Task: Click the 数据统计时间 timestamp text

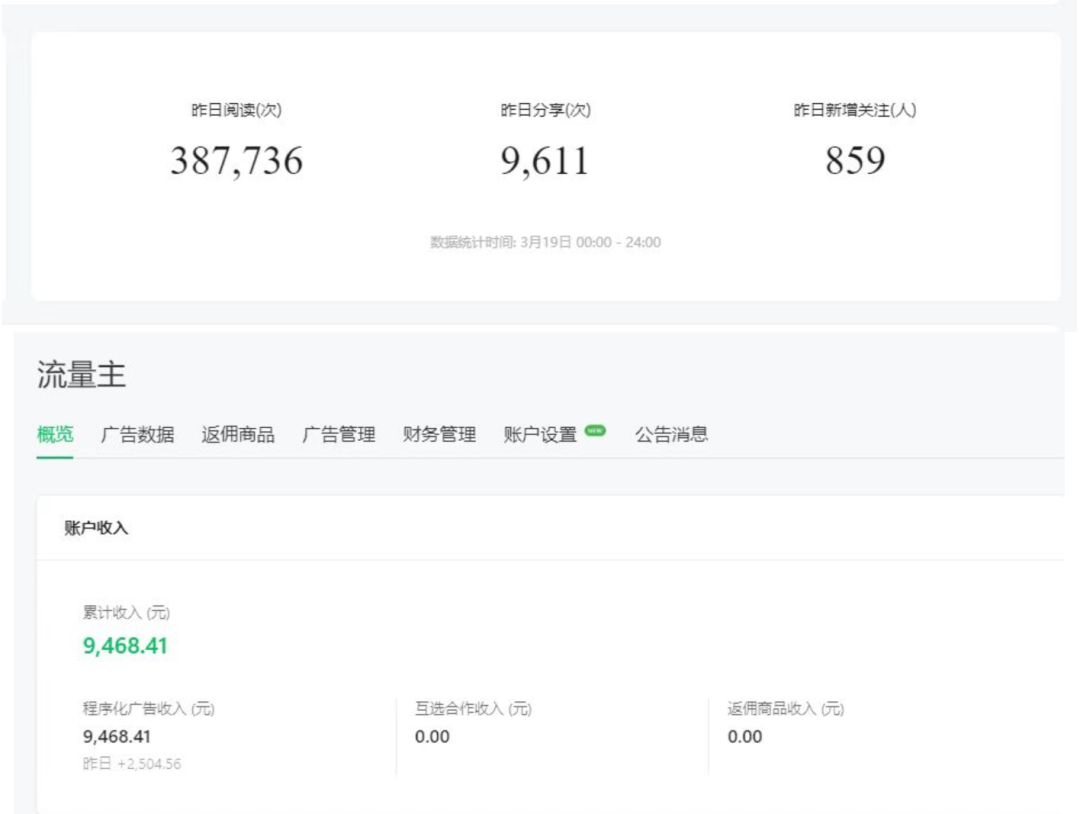Action: pos(544,241)
